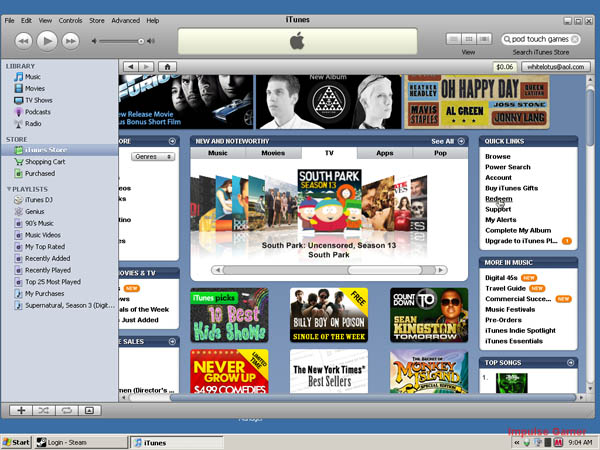The height and width of the screenshot is (450, 600).
Task: Open the Windows Start button
Action: (16, 442)
